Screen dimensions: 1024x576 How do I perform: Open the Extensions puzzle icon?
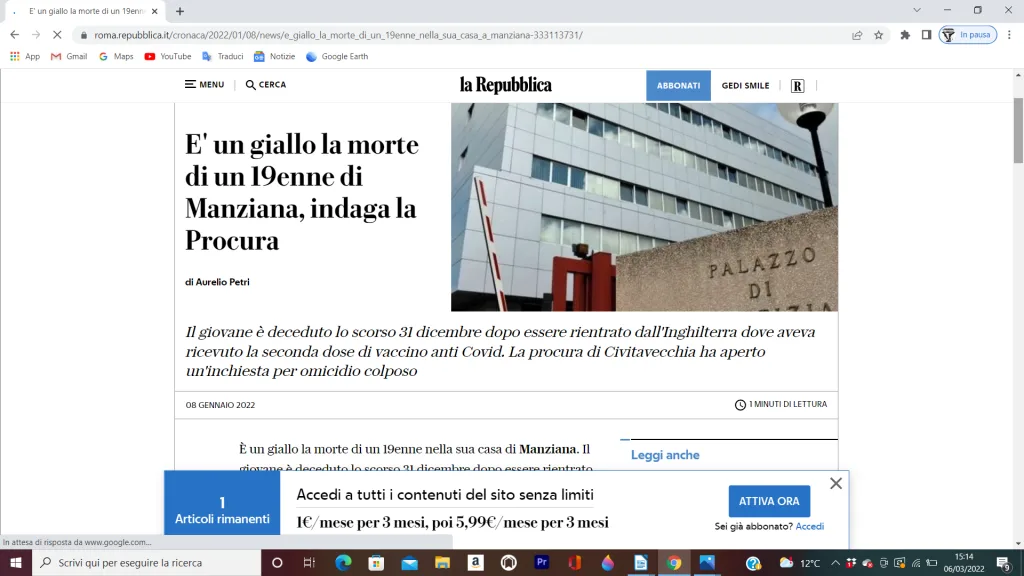coord(905,35)
